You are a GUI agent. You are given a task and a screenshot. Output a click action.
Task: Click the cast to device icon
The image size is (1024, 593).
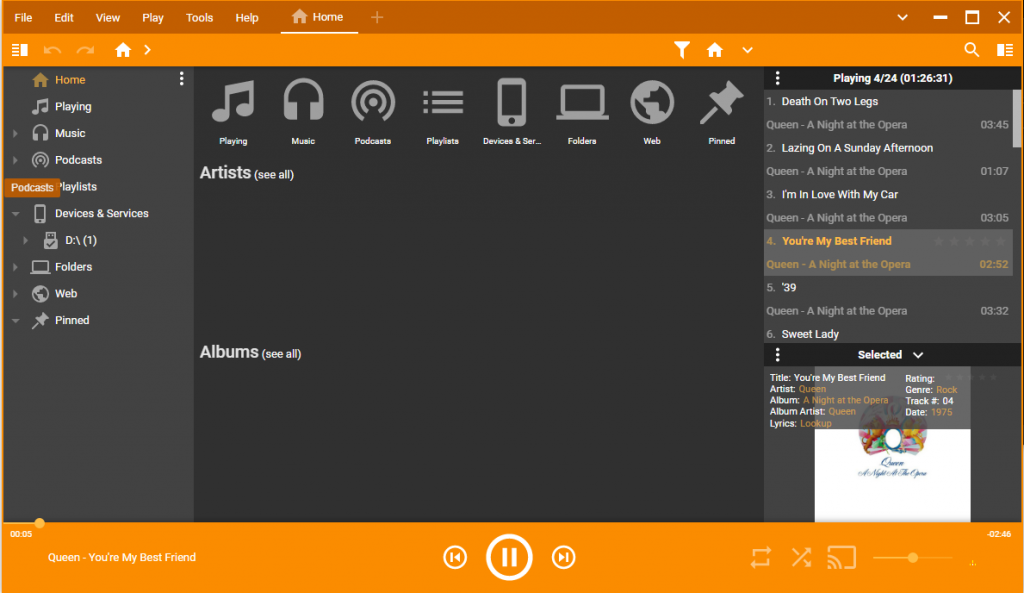pos(842,558)
